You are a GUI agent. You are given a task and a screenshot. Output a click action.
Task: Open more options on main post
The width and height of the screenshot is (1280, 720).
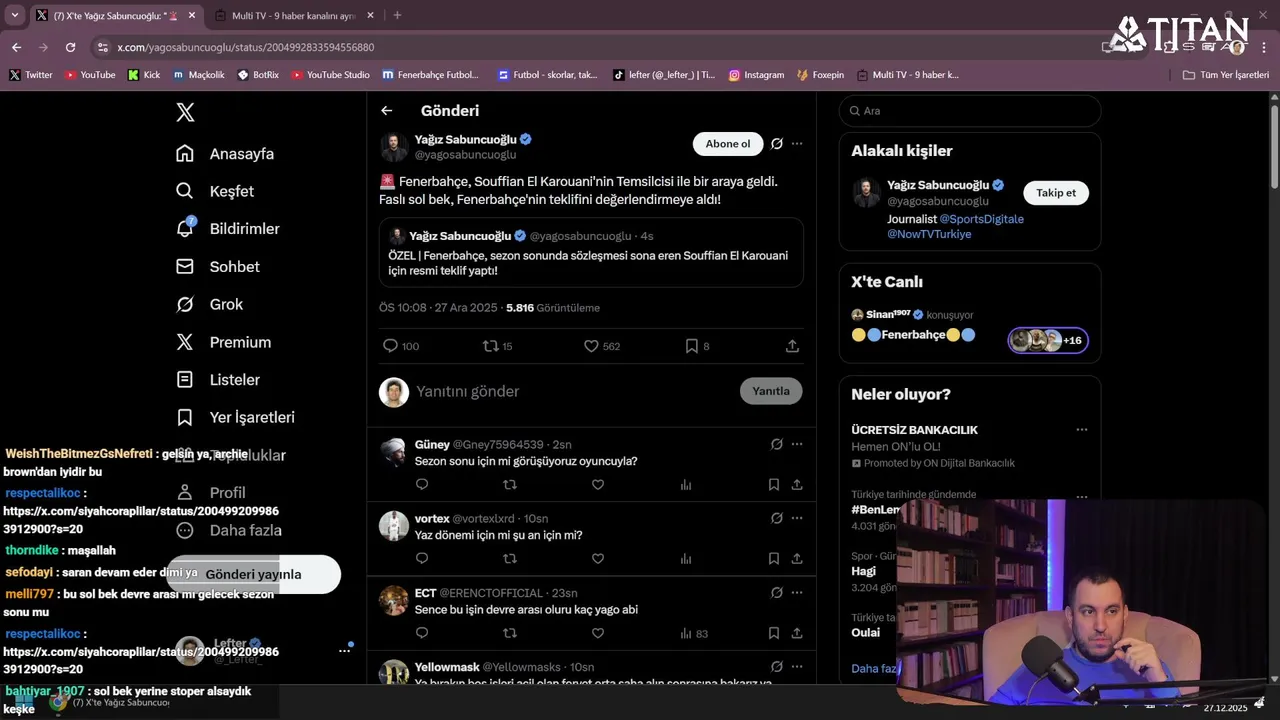pos(797,144)
